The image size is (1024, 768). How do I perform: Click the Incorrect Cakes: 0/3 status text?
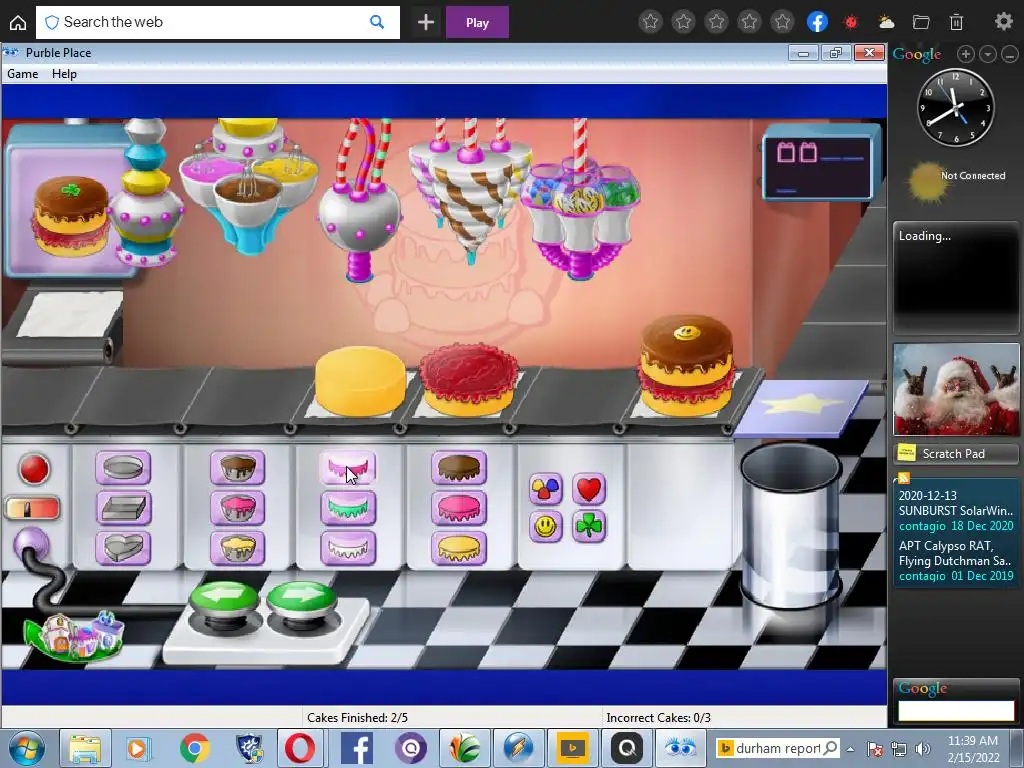[658, 718]
